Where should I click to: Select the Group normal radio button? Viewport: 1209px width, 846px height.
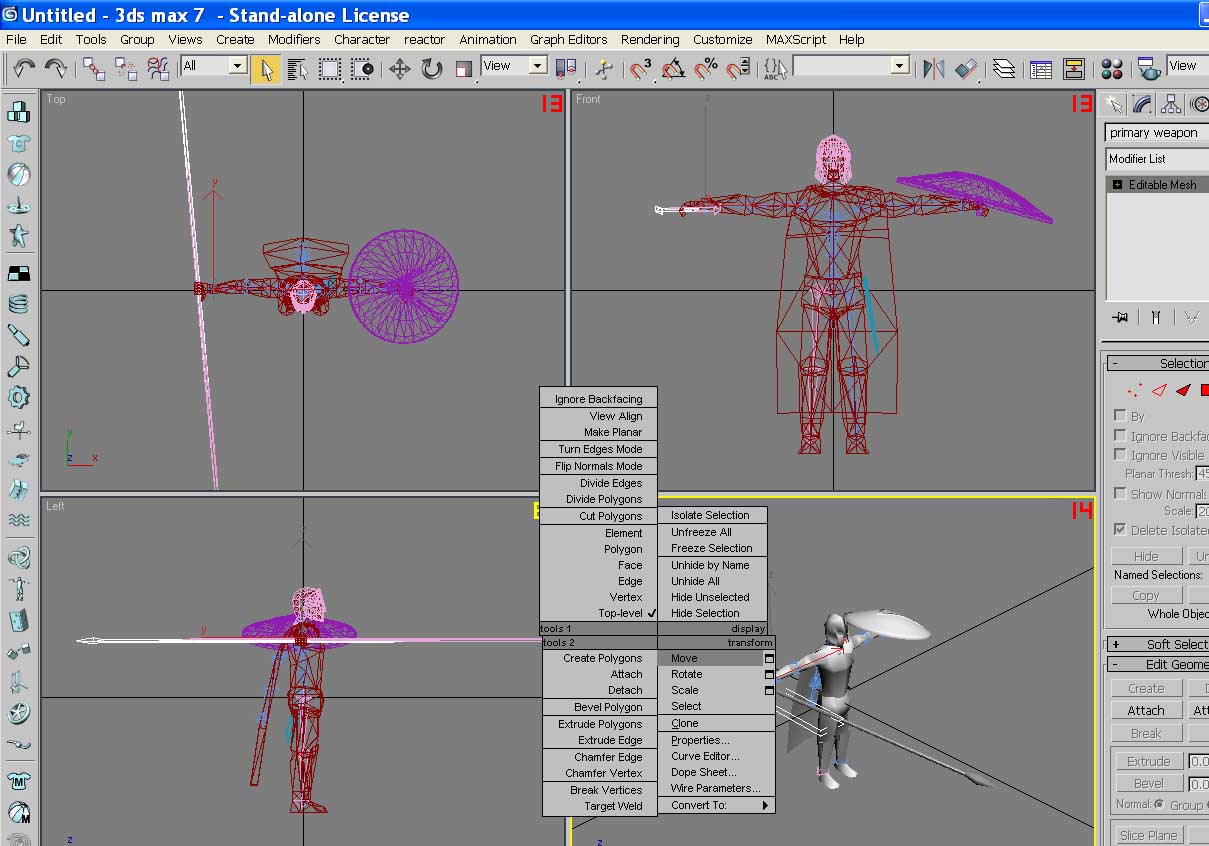pos(1160,804)
